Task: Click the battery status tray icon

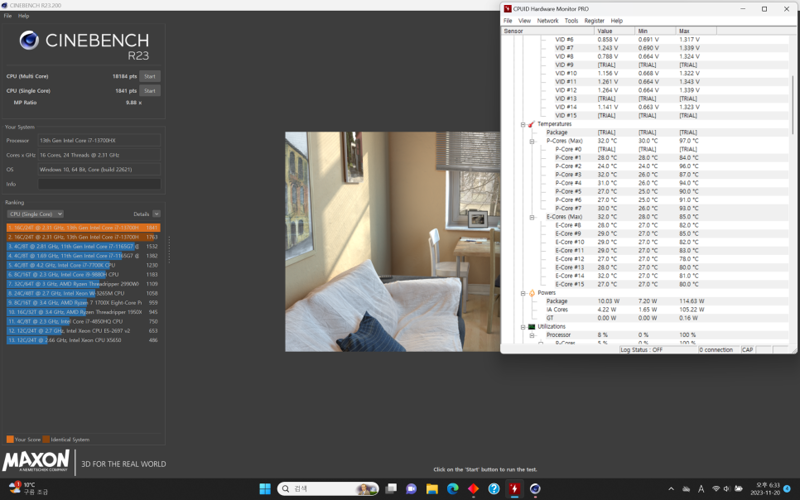Action: click(738, 489)
